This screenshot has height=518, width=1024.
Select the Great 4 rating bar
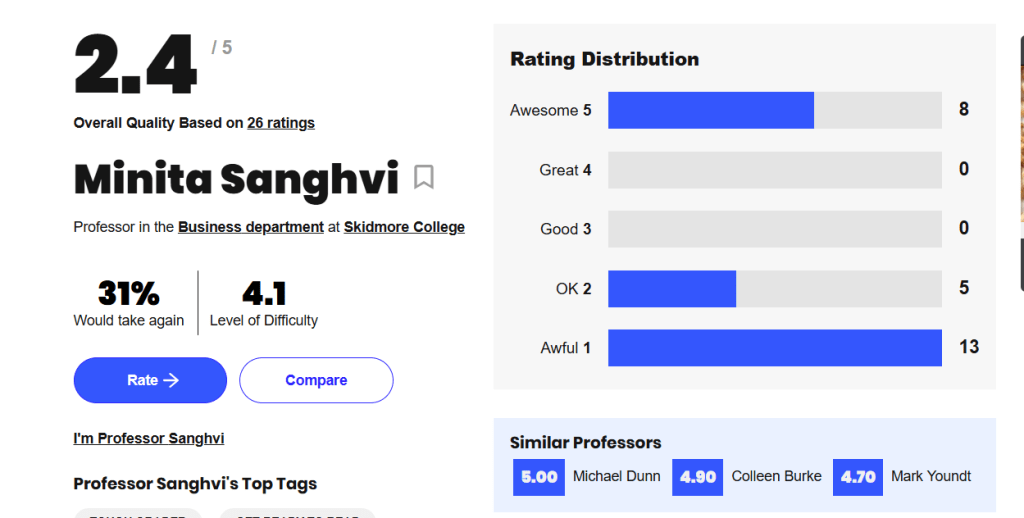pyautogui.click(x=774, y=170)
